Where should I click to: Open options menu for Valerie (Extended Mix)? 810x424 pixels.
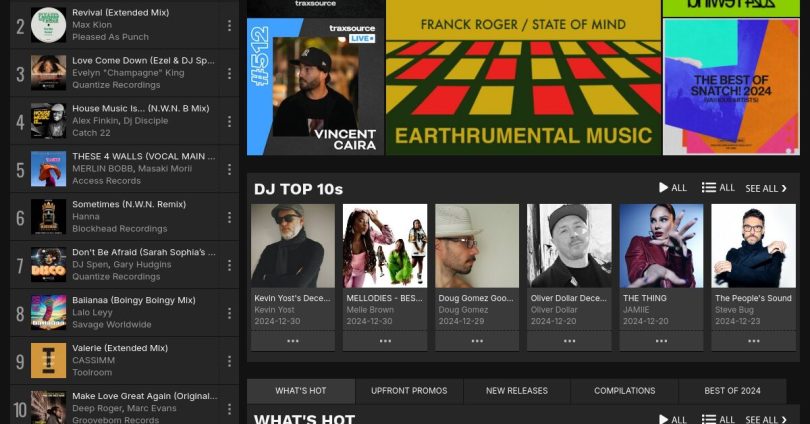(229, 361)
